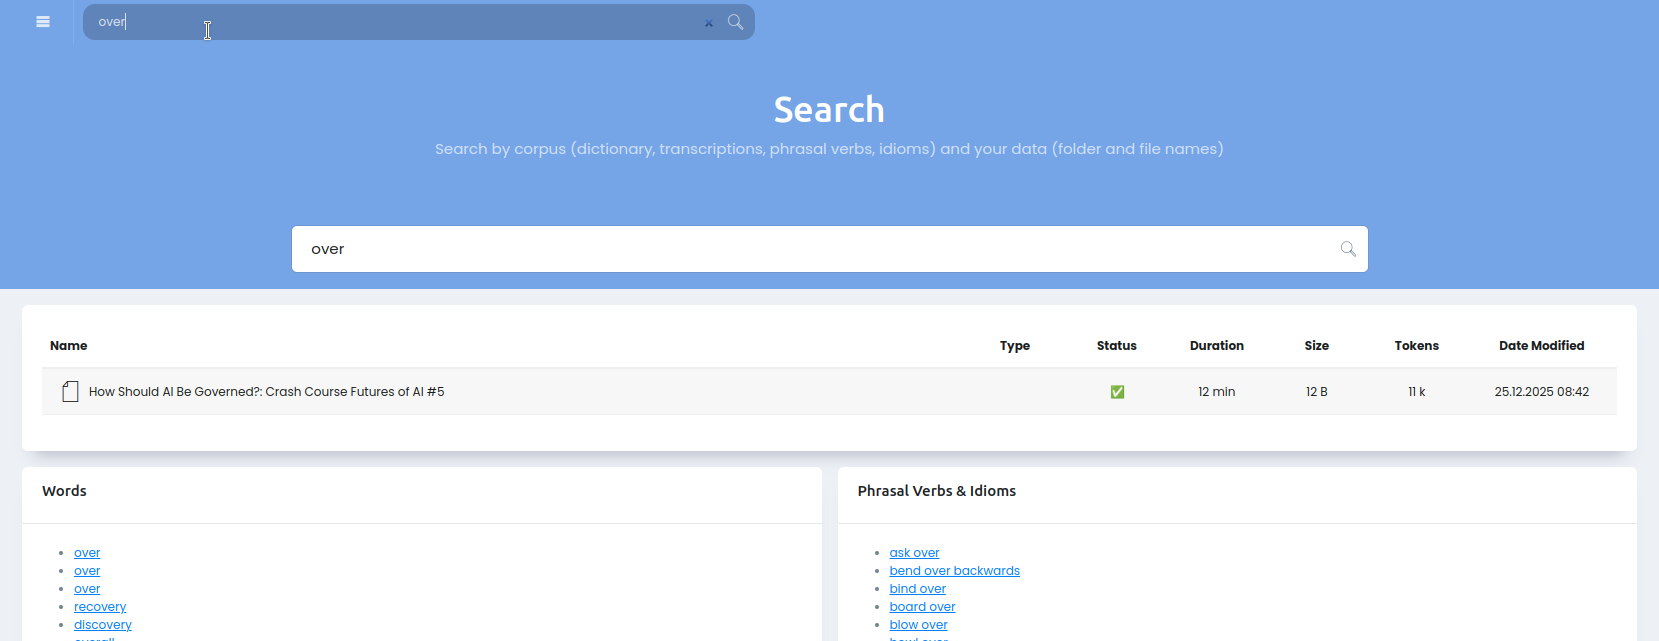Open the hamburger menu icon
This screenshot has width=1659, height=641.
[43, 22]
